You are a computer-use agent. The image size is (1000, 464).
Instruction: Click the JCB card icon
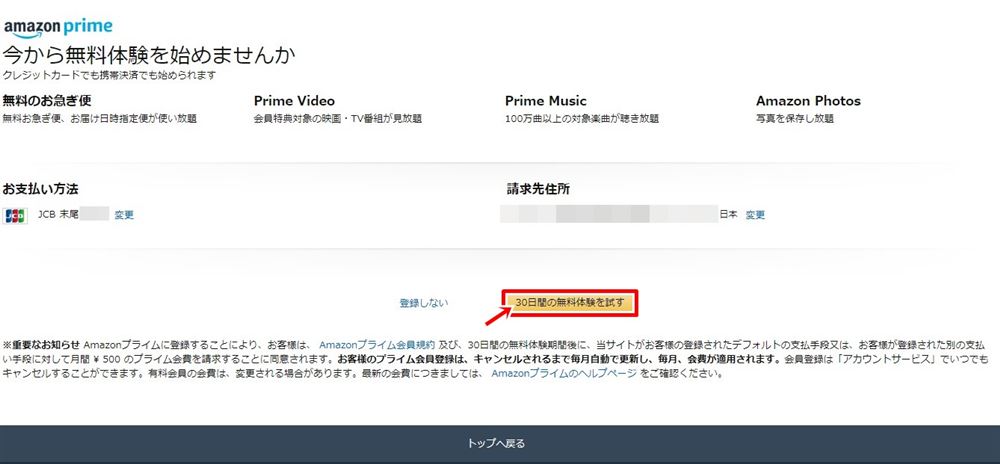15,215
